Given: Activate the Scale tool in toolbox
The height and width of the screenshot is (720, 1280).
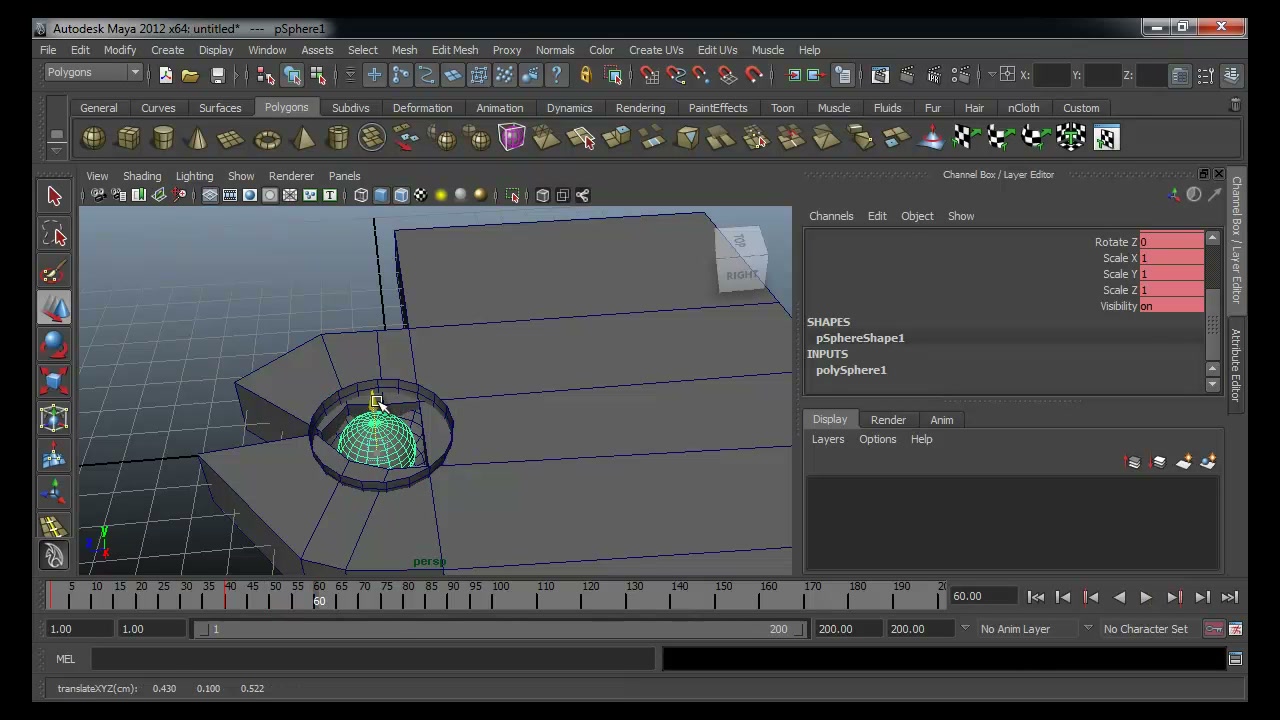Looking at the screenshot, I should click(54, 382).
